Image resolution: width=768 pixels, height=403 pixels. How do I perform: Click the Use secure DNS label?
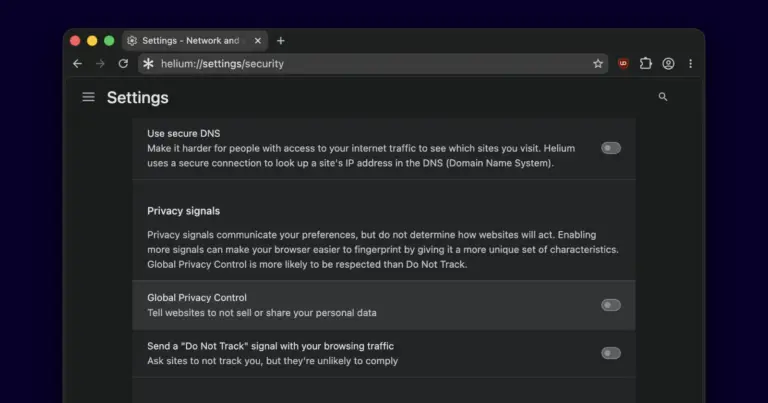tap(183, 133)
